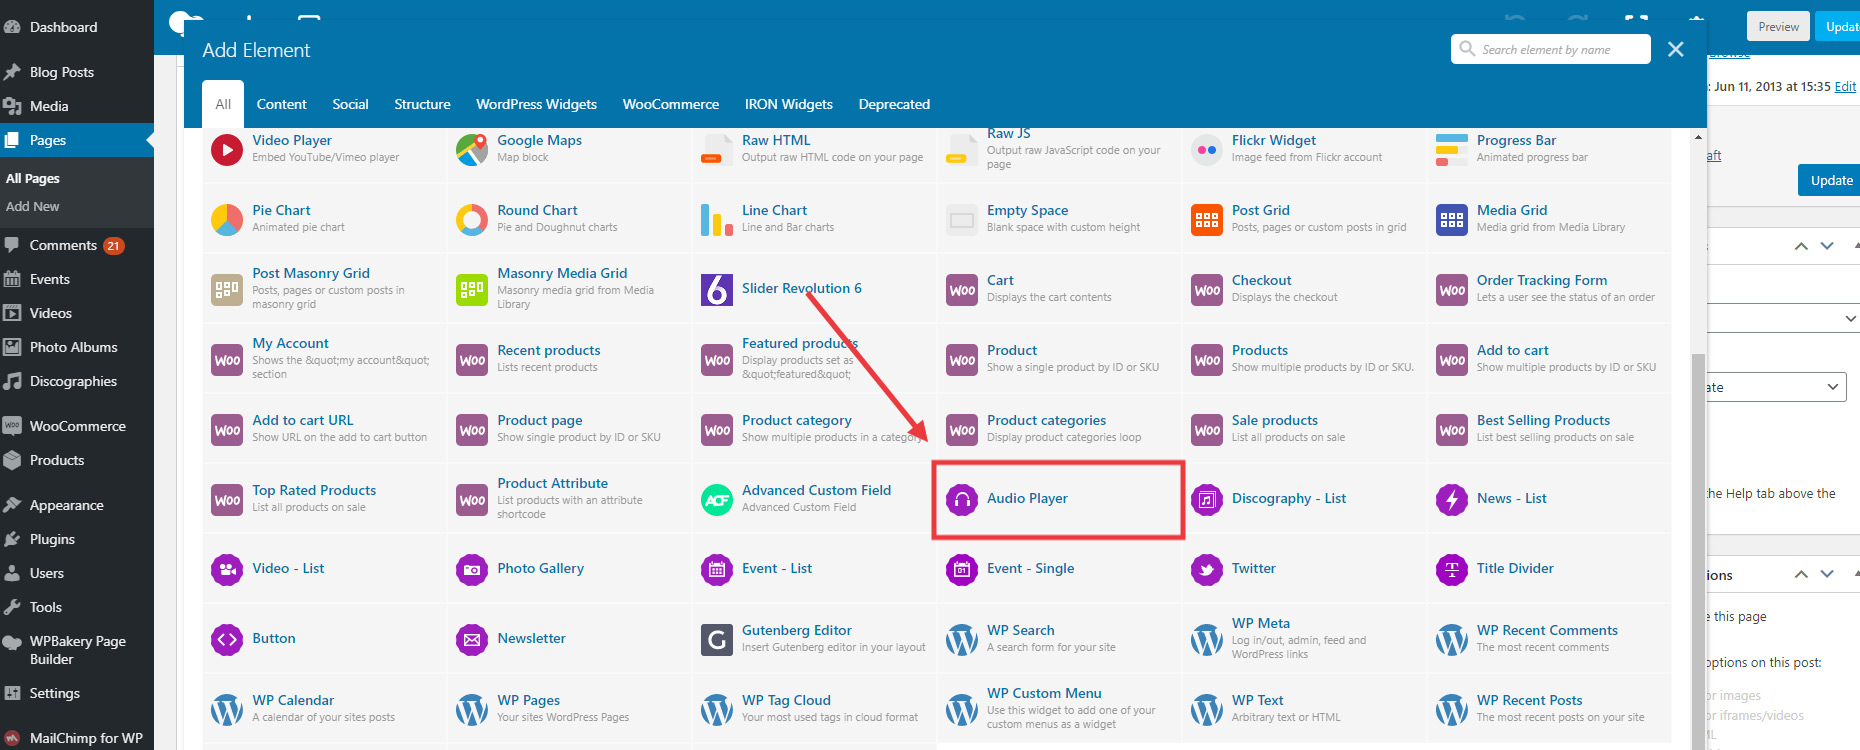Screen dimensions: 1860x750
Task: Choose the Photo Gallery camera icon
Action: (472, 570)
